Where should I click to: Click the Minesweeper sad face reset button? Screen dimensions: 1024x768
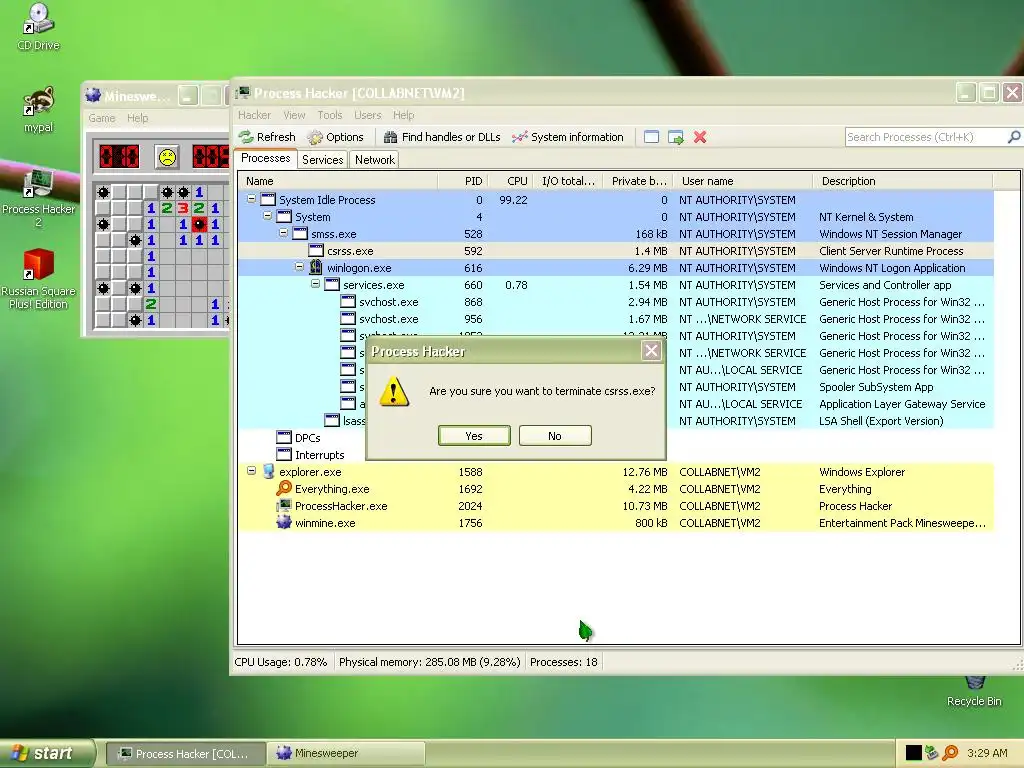pyautogui.click(x=167, y=157)
